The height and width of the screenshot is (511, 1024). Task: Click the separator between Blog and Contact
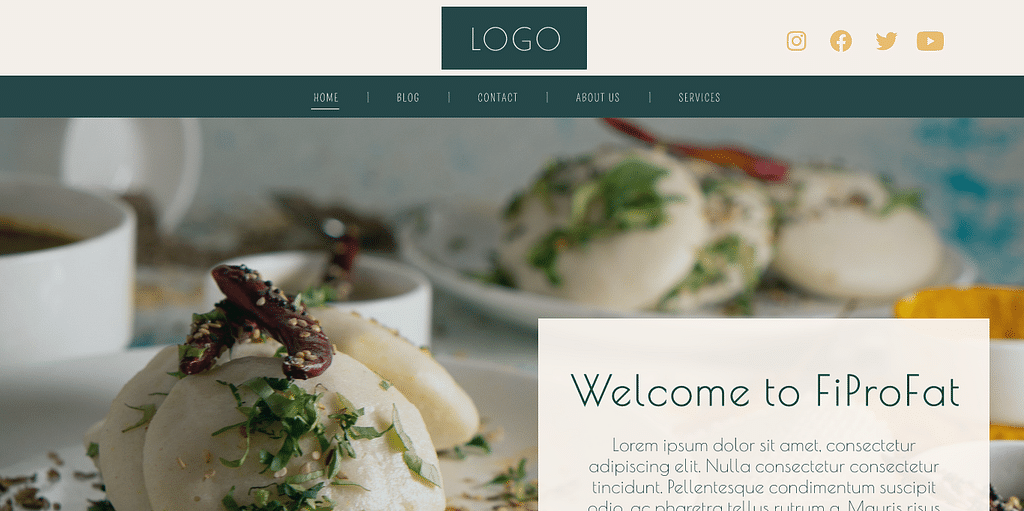(x=449, y=97)
